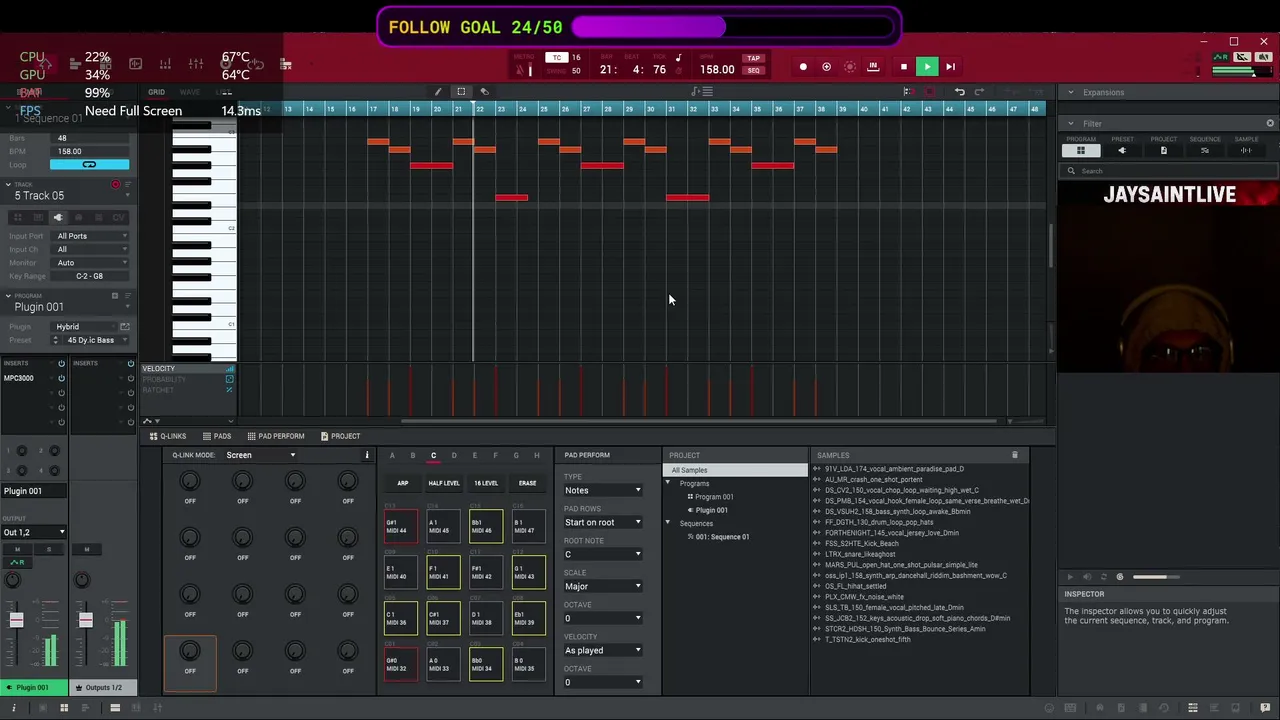Open the Pad Rows dropdown
Viewport: 1280px width, 720px height.
pos(603,522)
